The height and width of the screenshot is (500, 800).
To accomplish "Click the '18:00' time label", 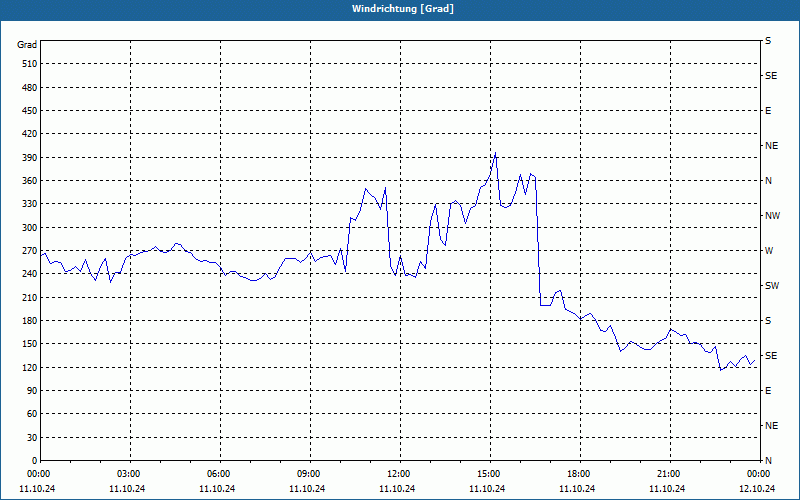I will point(580,474).
